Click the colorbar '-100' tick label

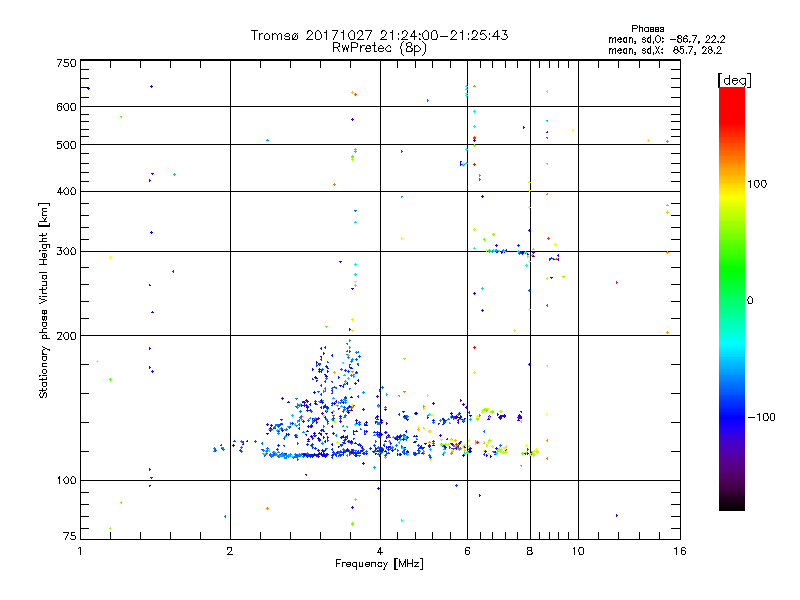(x=762, y=417)
